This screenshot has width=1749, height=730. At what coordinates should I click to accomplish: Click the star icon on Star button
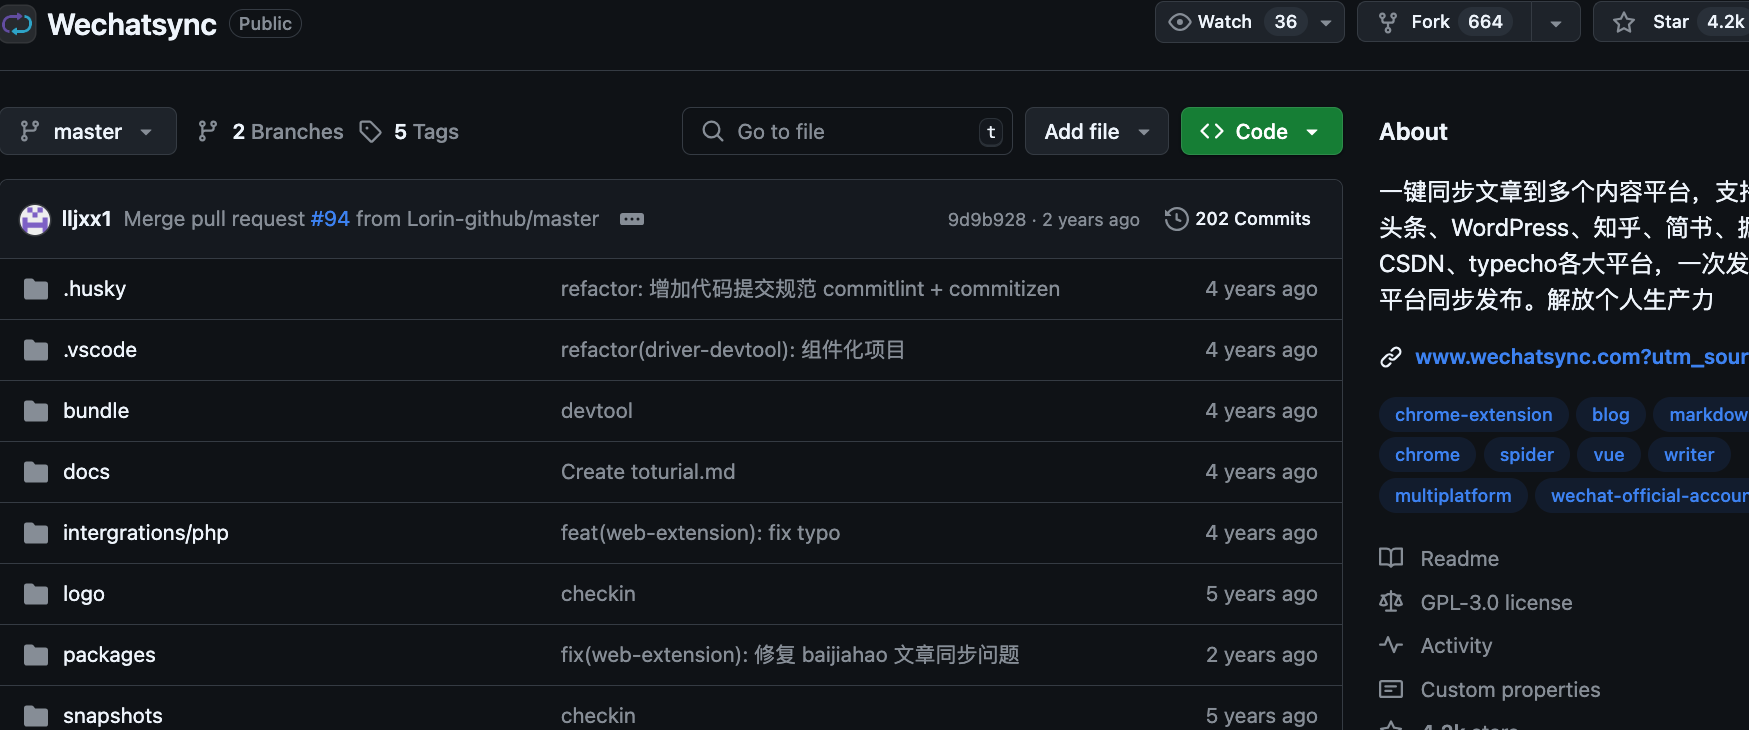tap(1624, 22)
